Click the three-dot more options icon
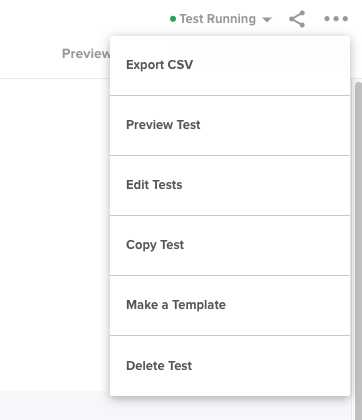The width and height of the screenshot is (362, 420). coord(336,19)
